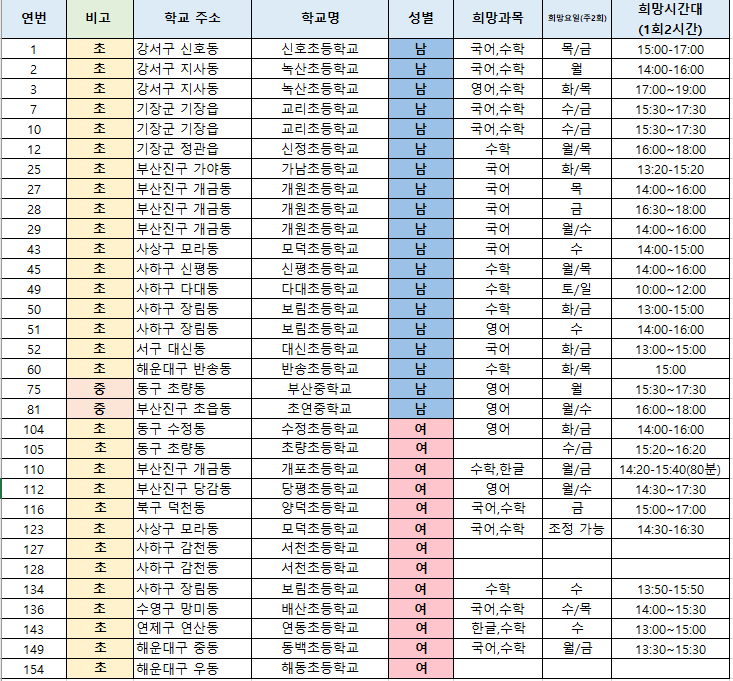This screenshot has width=733, height=681.
Task: Select cell 대신초등학교
Action: click(x=320, y=349)
